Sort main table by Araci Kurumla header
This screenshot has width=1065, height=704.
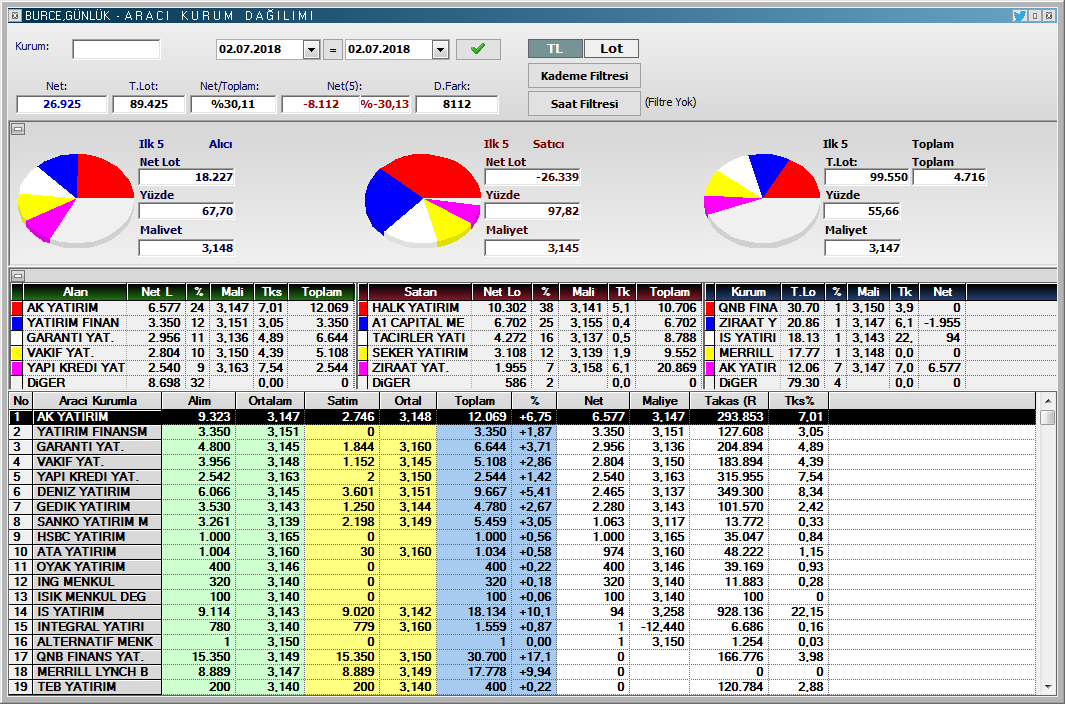click(x=97, y=401)
